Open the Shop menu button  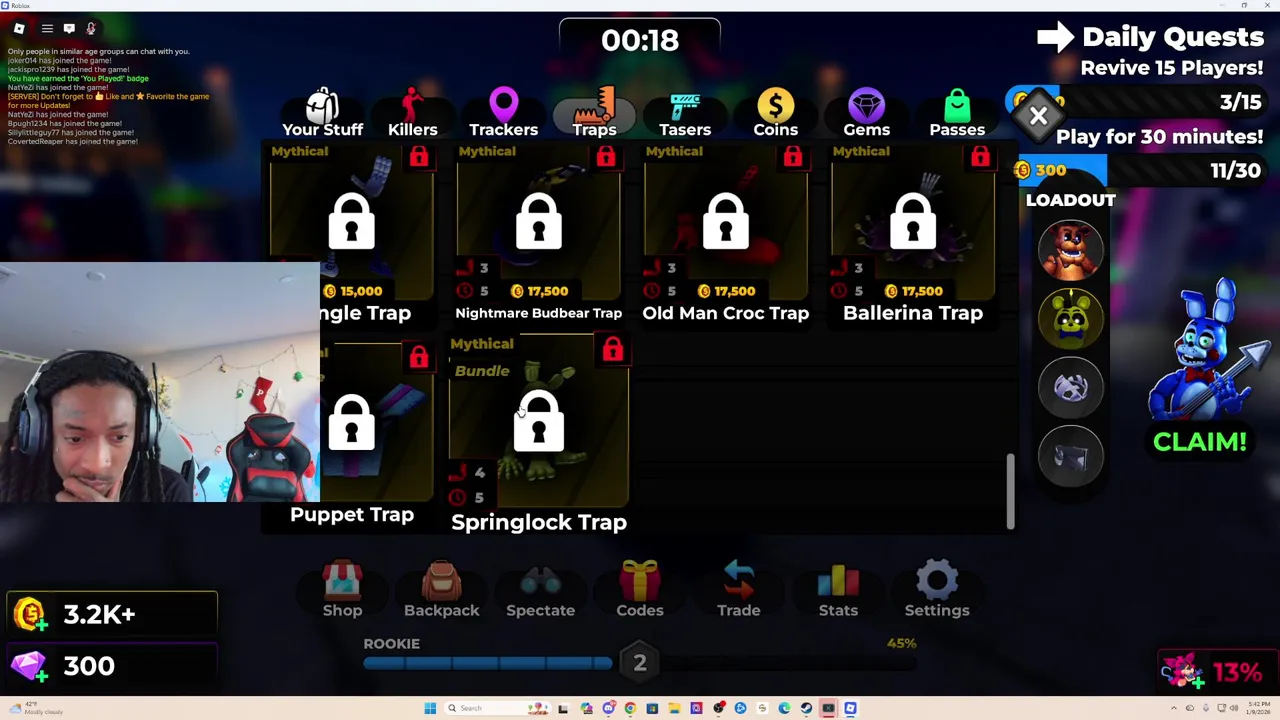coord(342,590)
